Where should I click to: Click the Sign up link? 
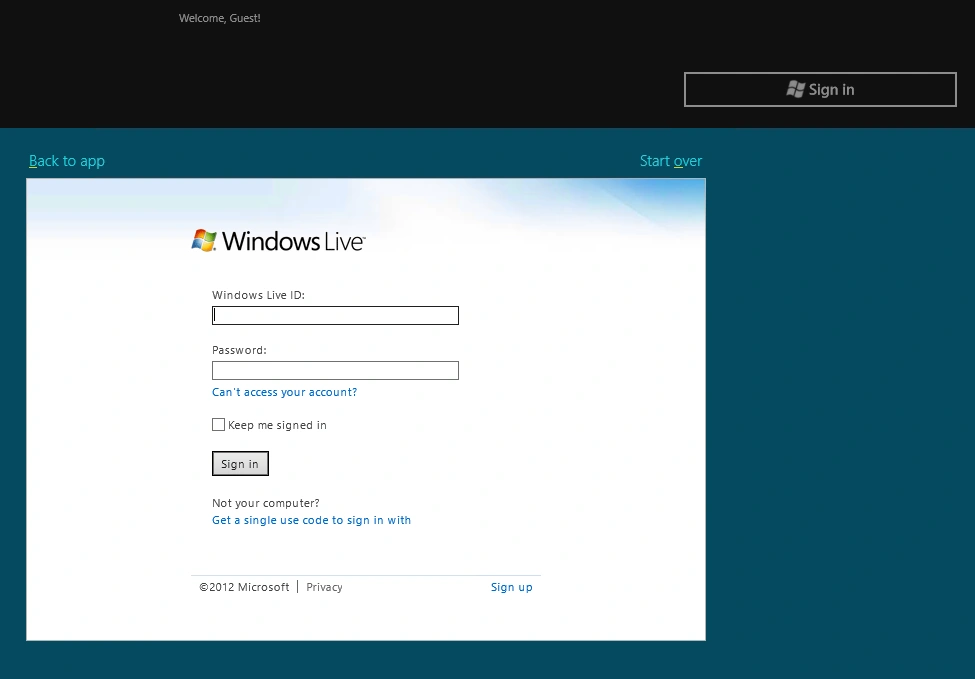(x=512, y=587)
